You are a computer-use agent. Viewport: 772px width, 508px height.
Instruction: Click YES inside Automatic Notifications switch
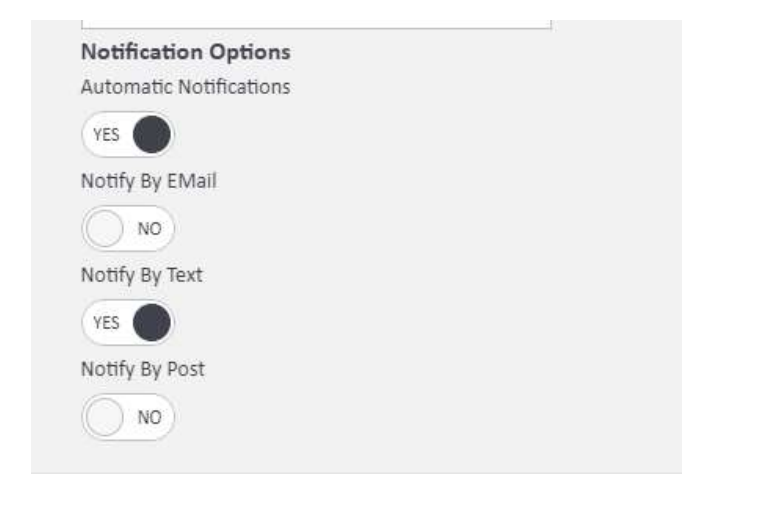106,135
